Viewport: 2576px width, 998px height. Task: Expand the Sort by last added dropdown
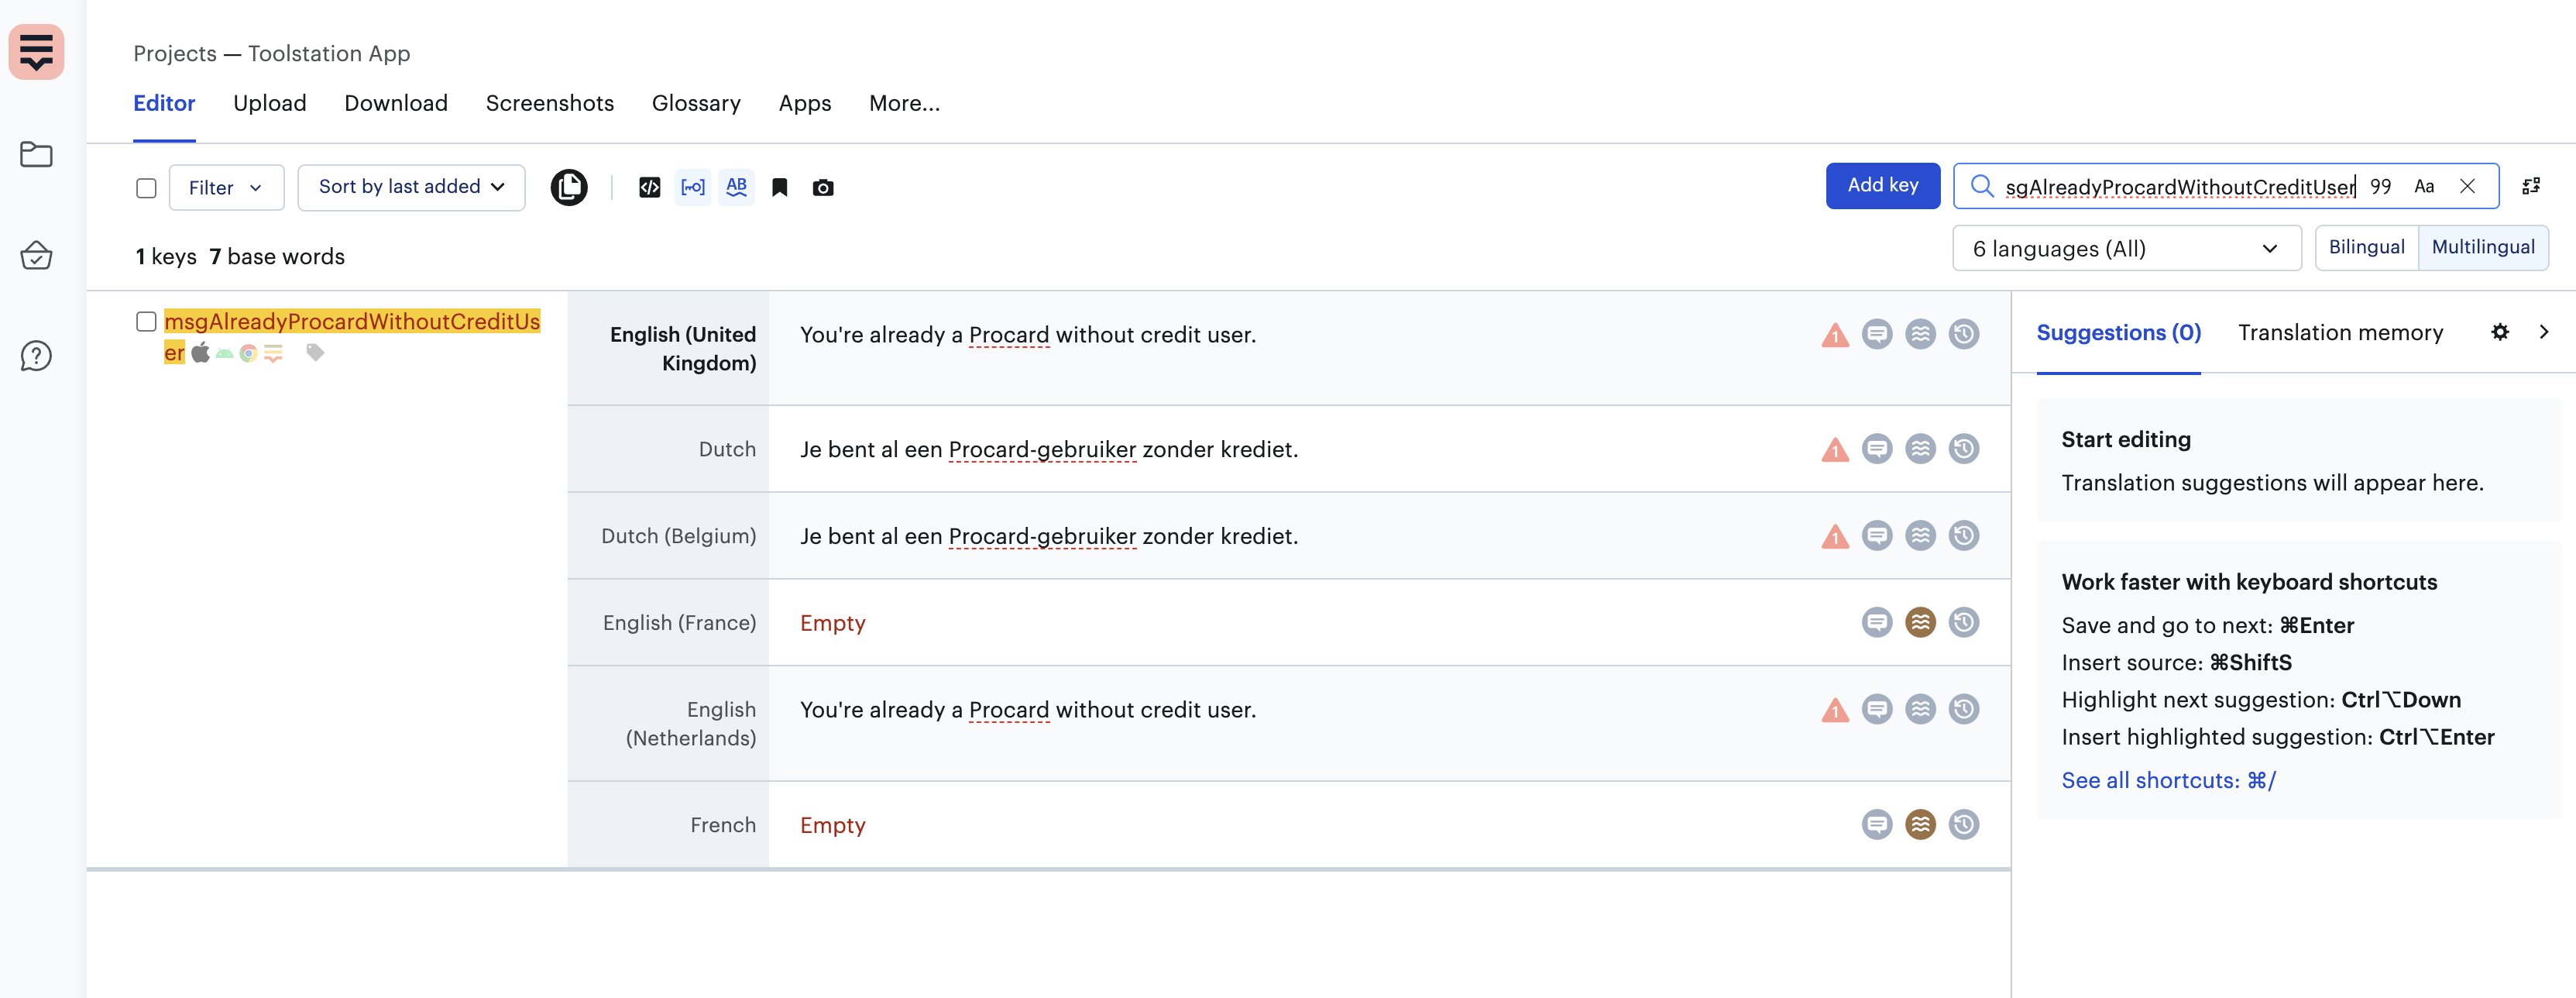[x=411, y=187]
